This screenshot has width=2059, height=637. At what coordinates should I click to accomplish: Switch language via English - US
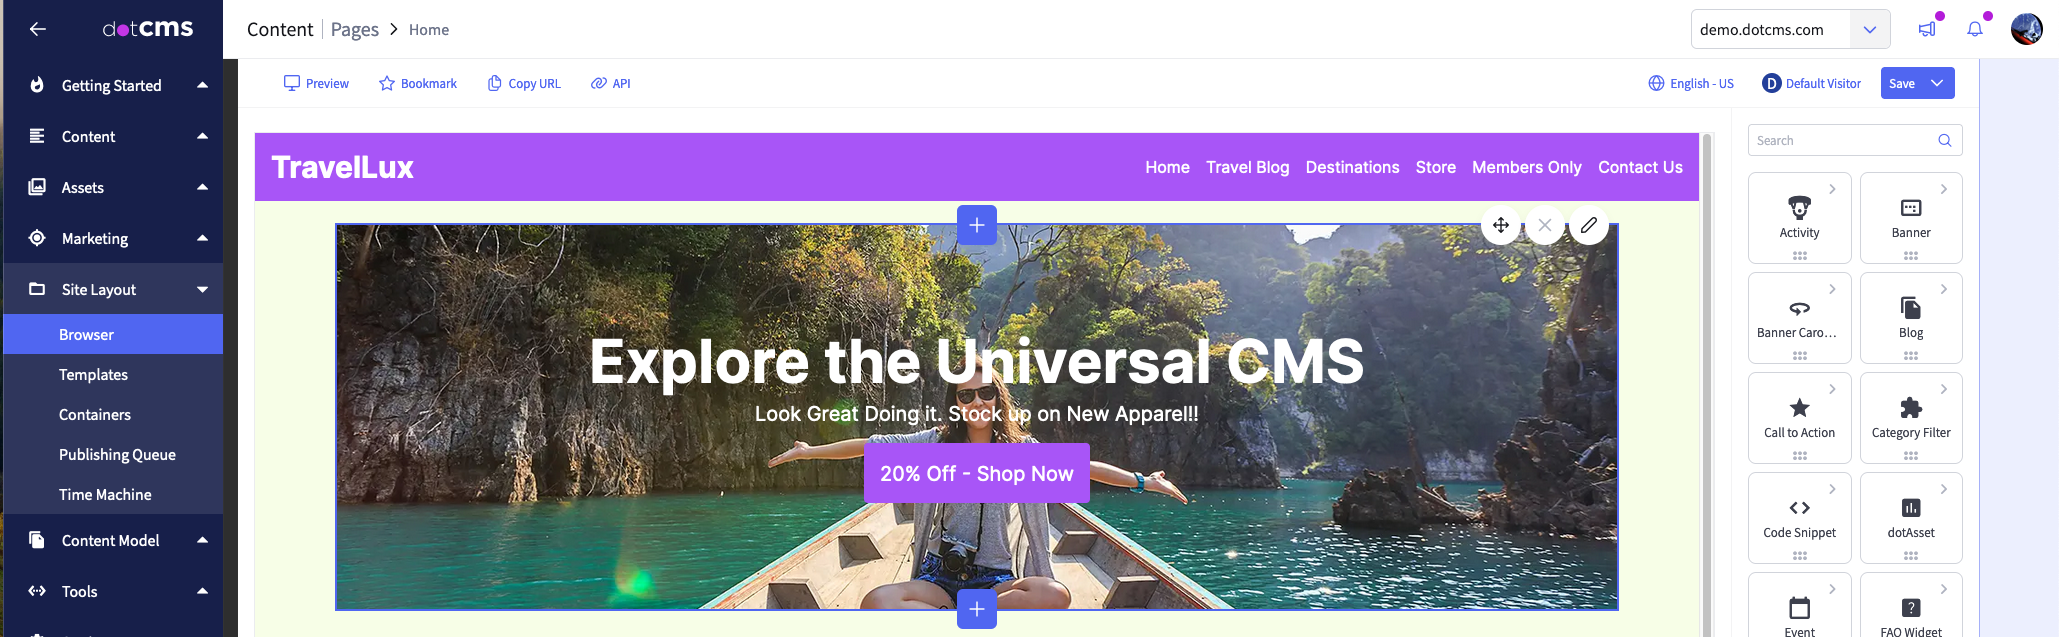click(1691, 83)
